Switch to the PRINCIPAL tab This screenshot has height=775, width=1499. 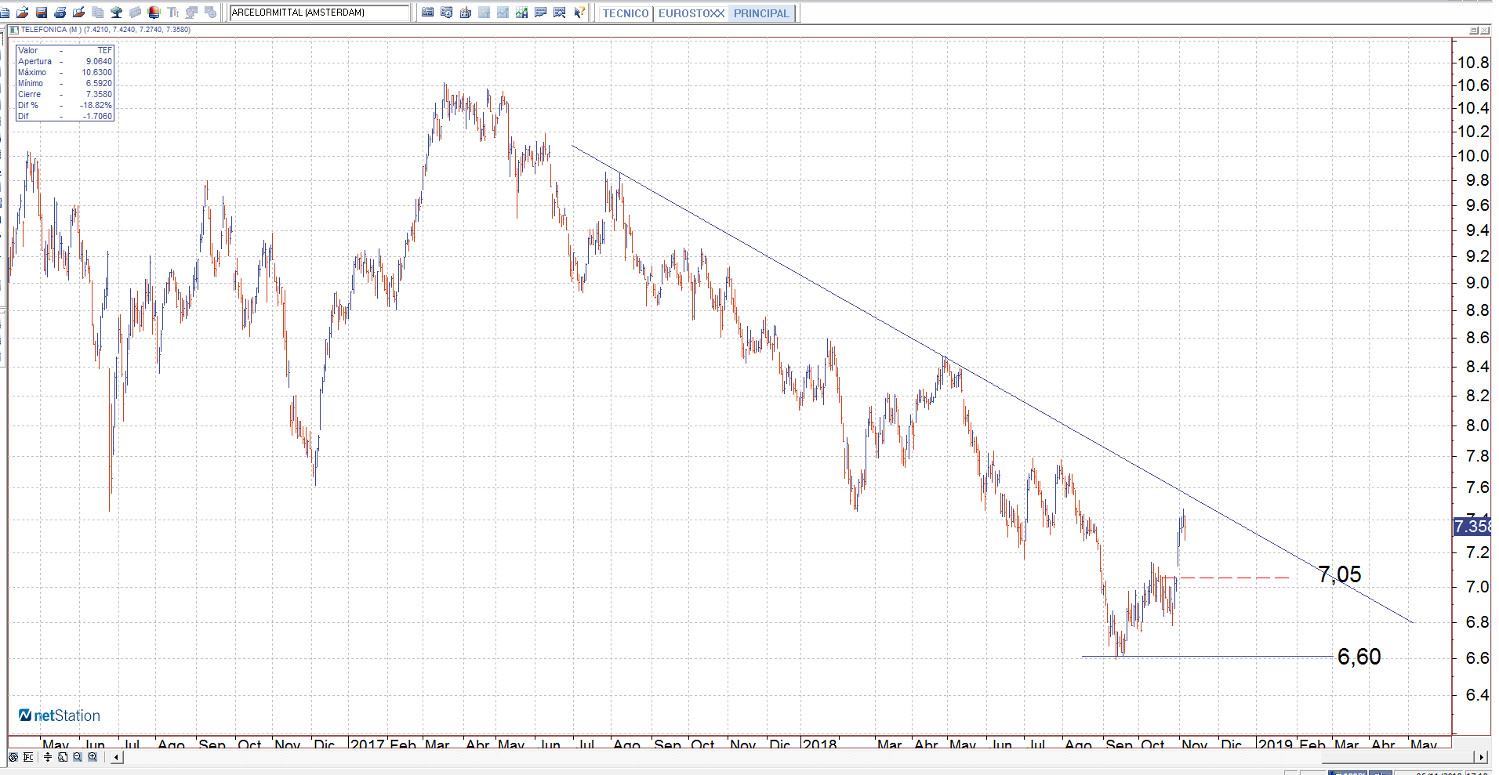click(761, 14)
